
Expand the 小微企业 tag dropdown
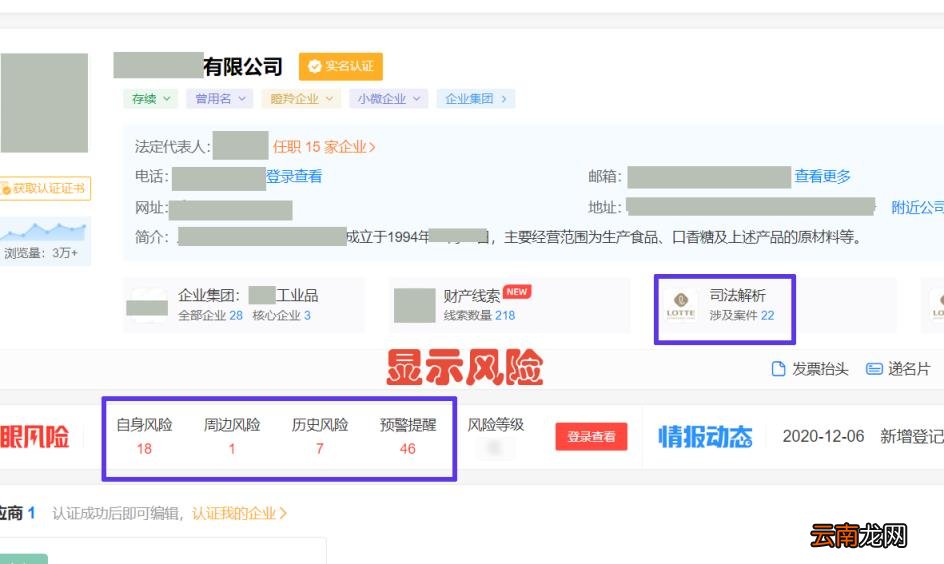(x=388, y=99)
